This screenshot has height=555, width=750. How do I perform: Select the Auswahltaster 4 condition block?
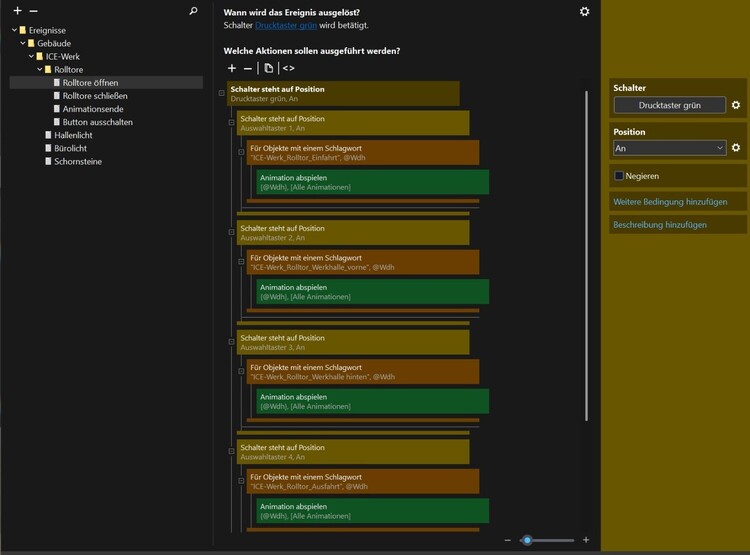353,452
